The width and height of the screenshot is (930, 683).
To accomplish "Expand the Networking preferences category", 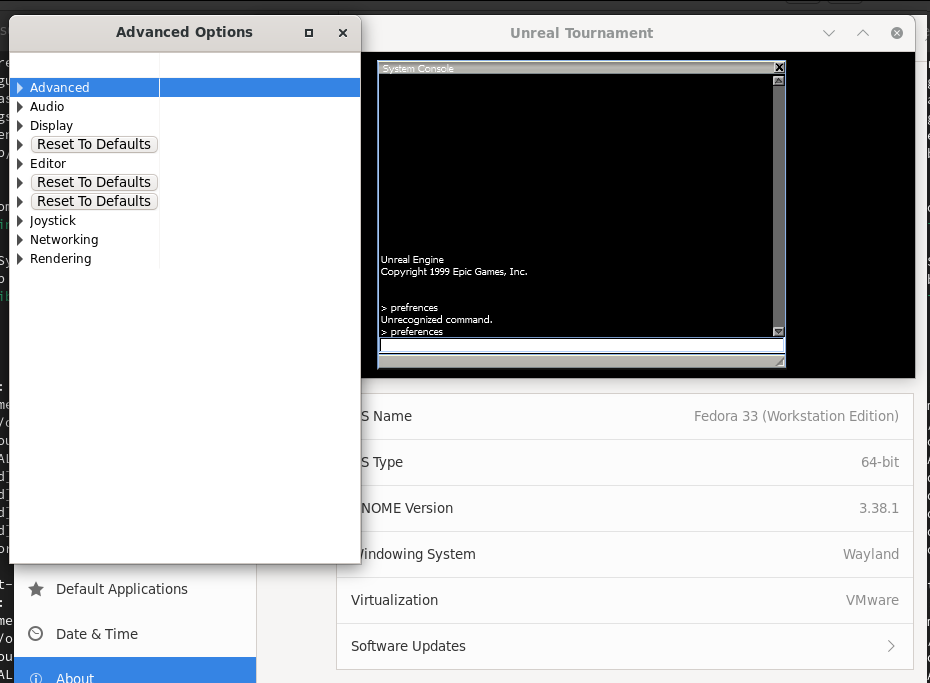I will pyautogui.click(x=18, y=239).
